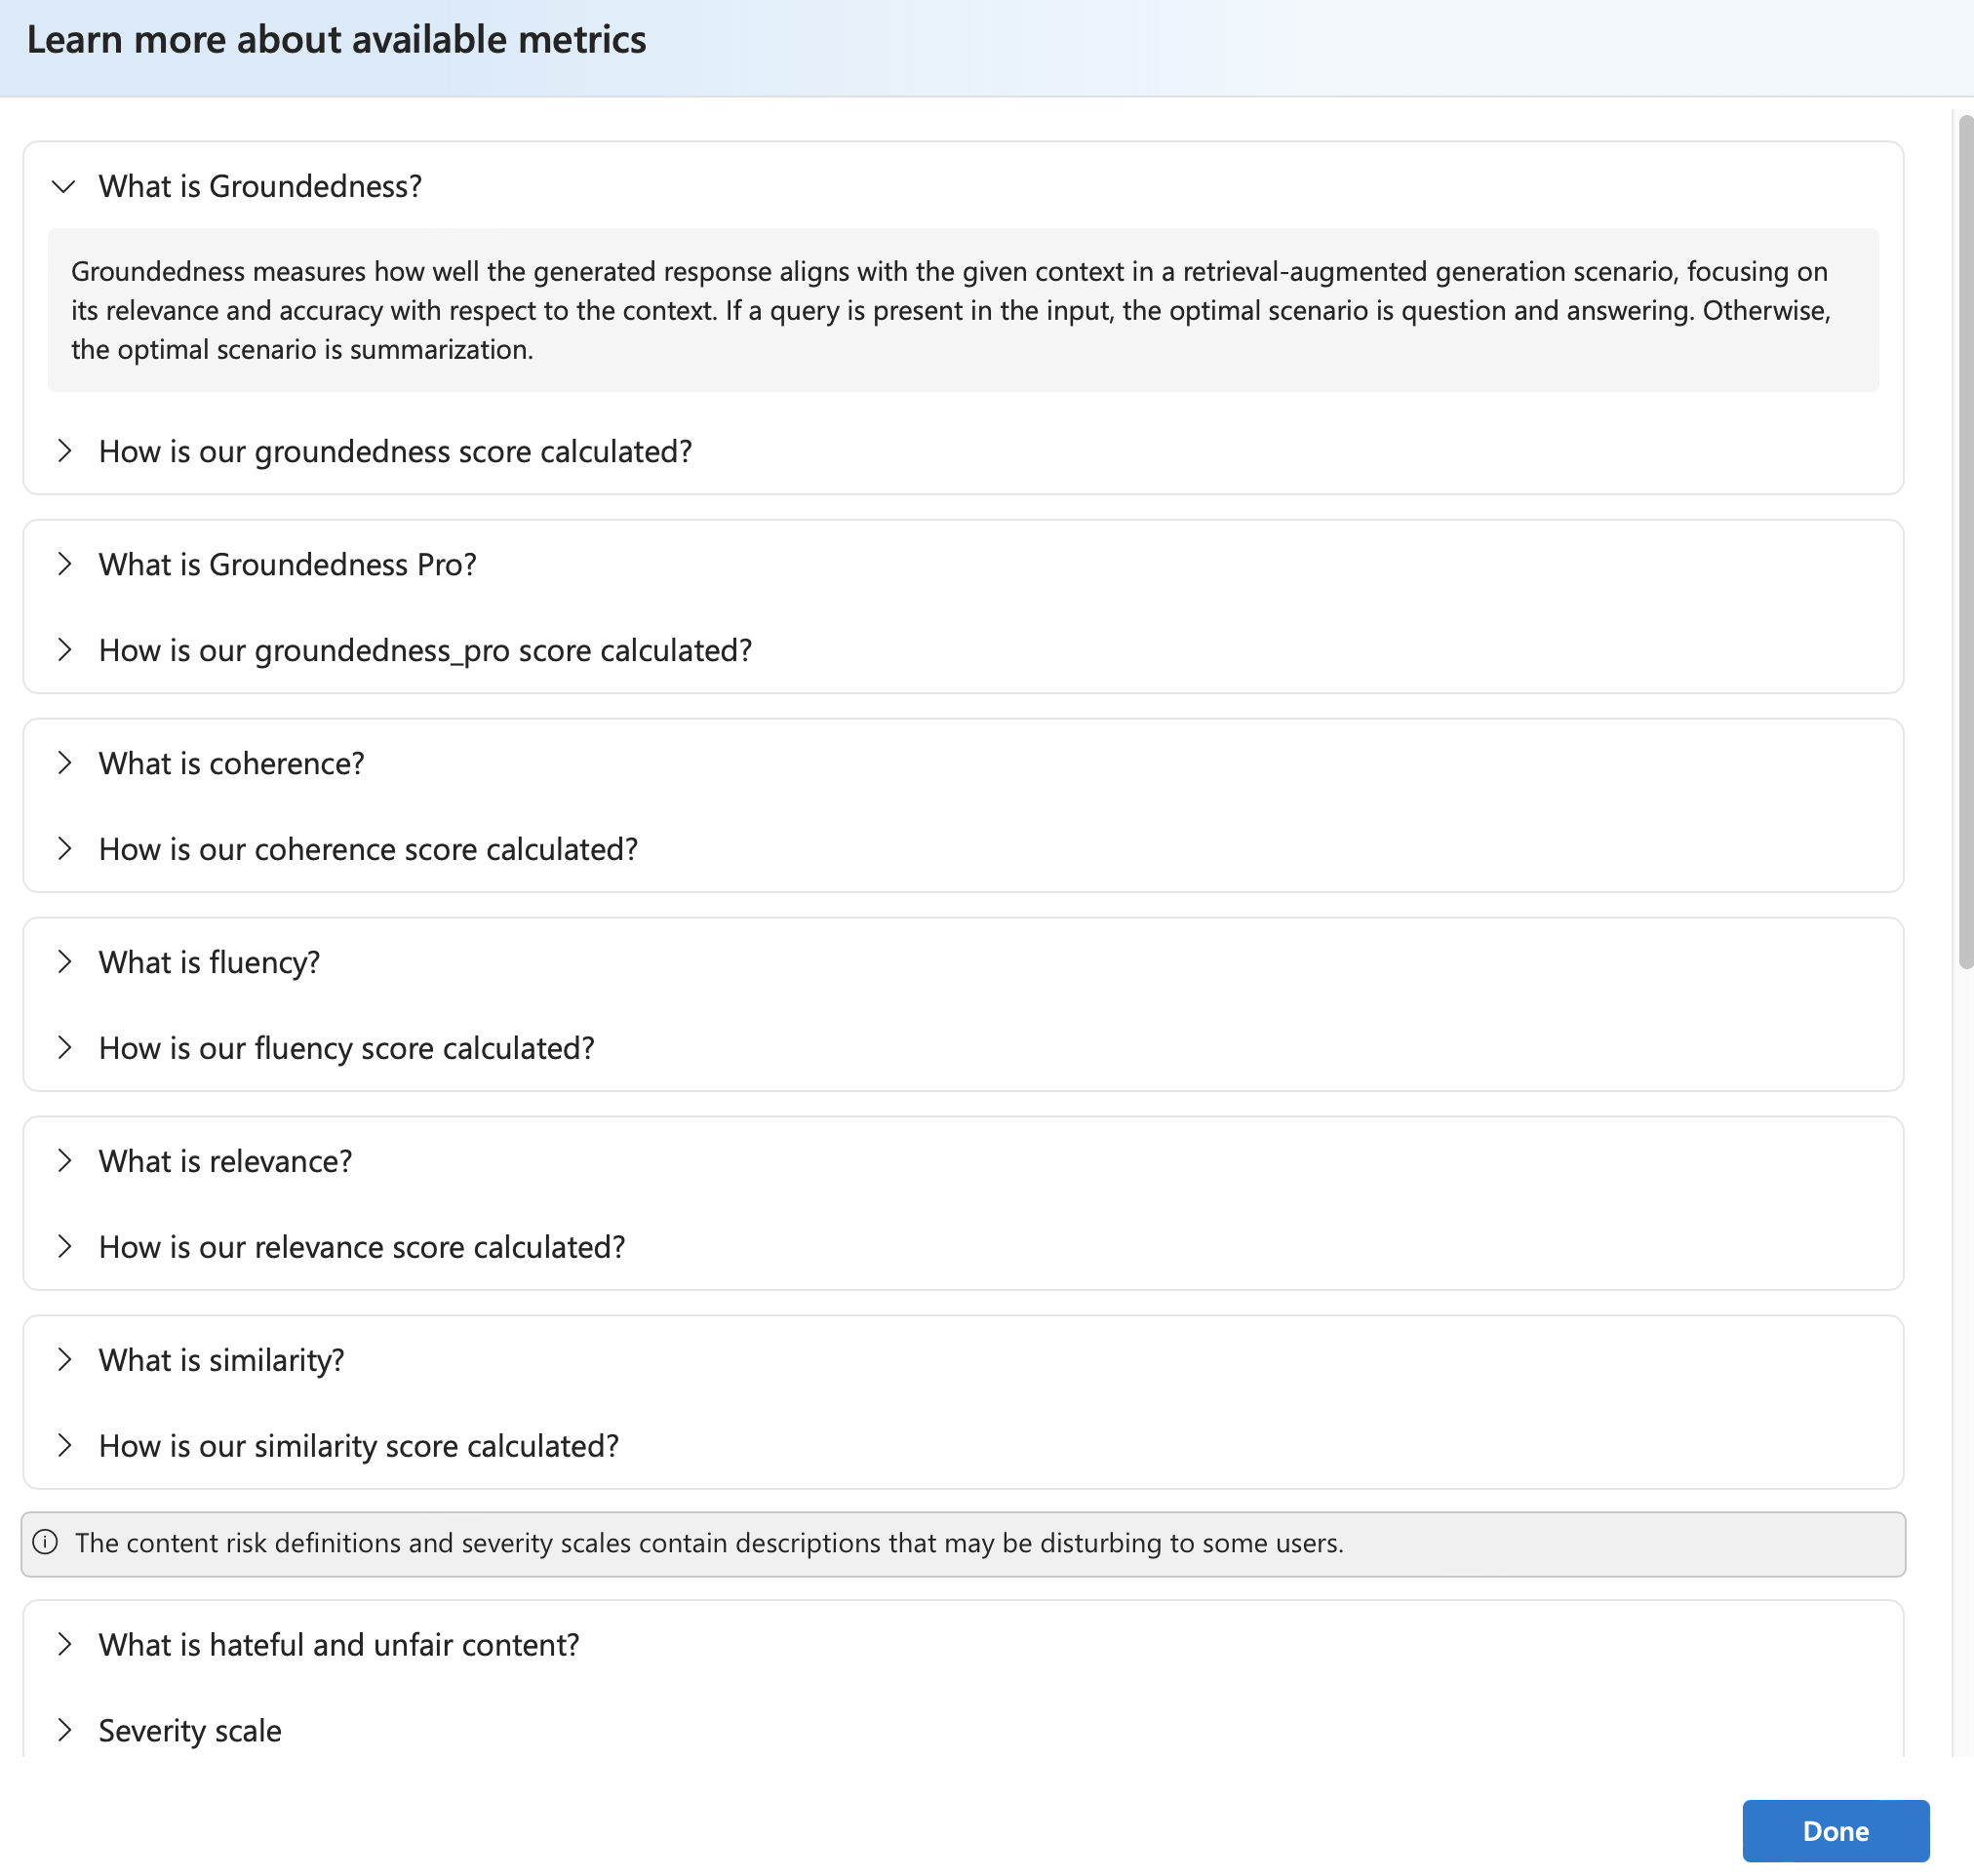Click the info icon in the content risk notice
1974x1876 pixels.
[45, 1543]
